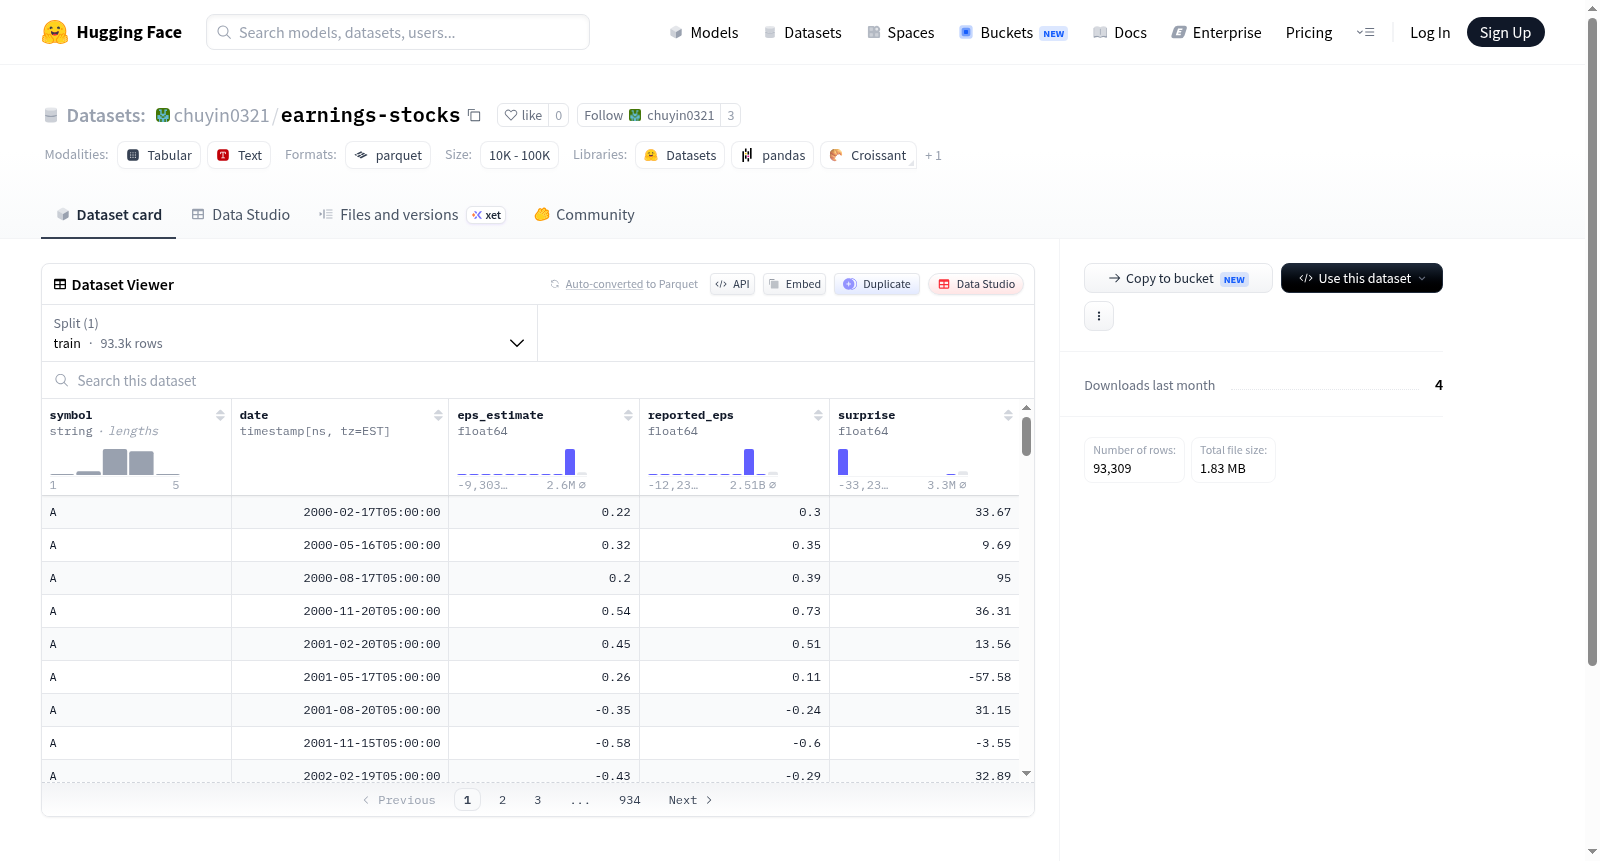This screenshot has width=1600, height=861.
Task: Open the navigation overflow menu icon beside Pricing
Action: coord(1365,32)
